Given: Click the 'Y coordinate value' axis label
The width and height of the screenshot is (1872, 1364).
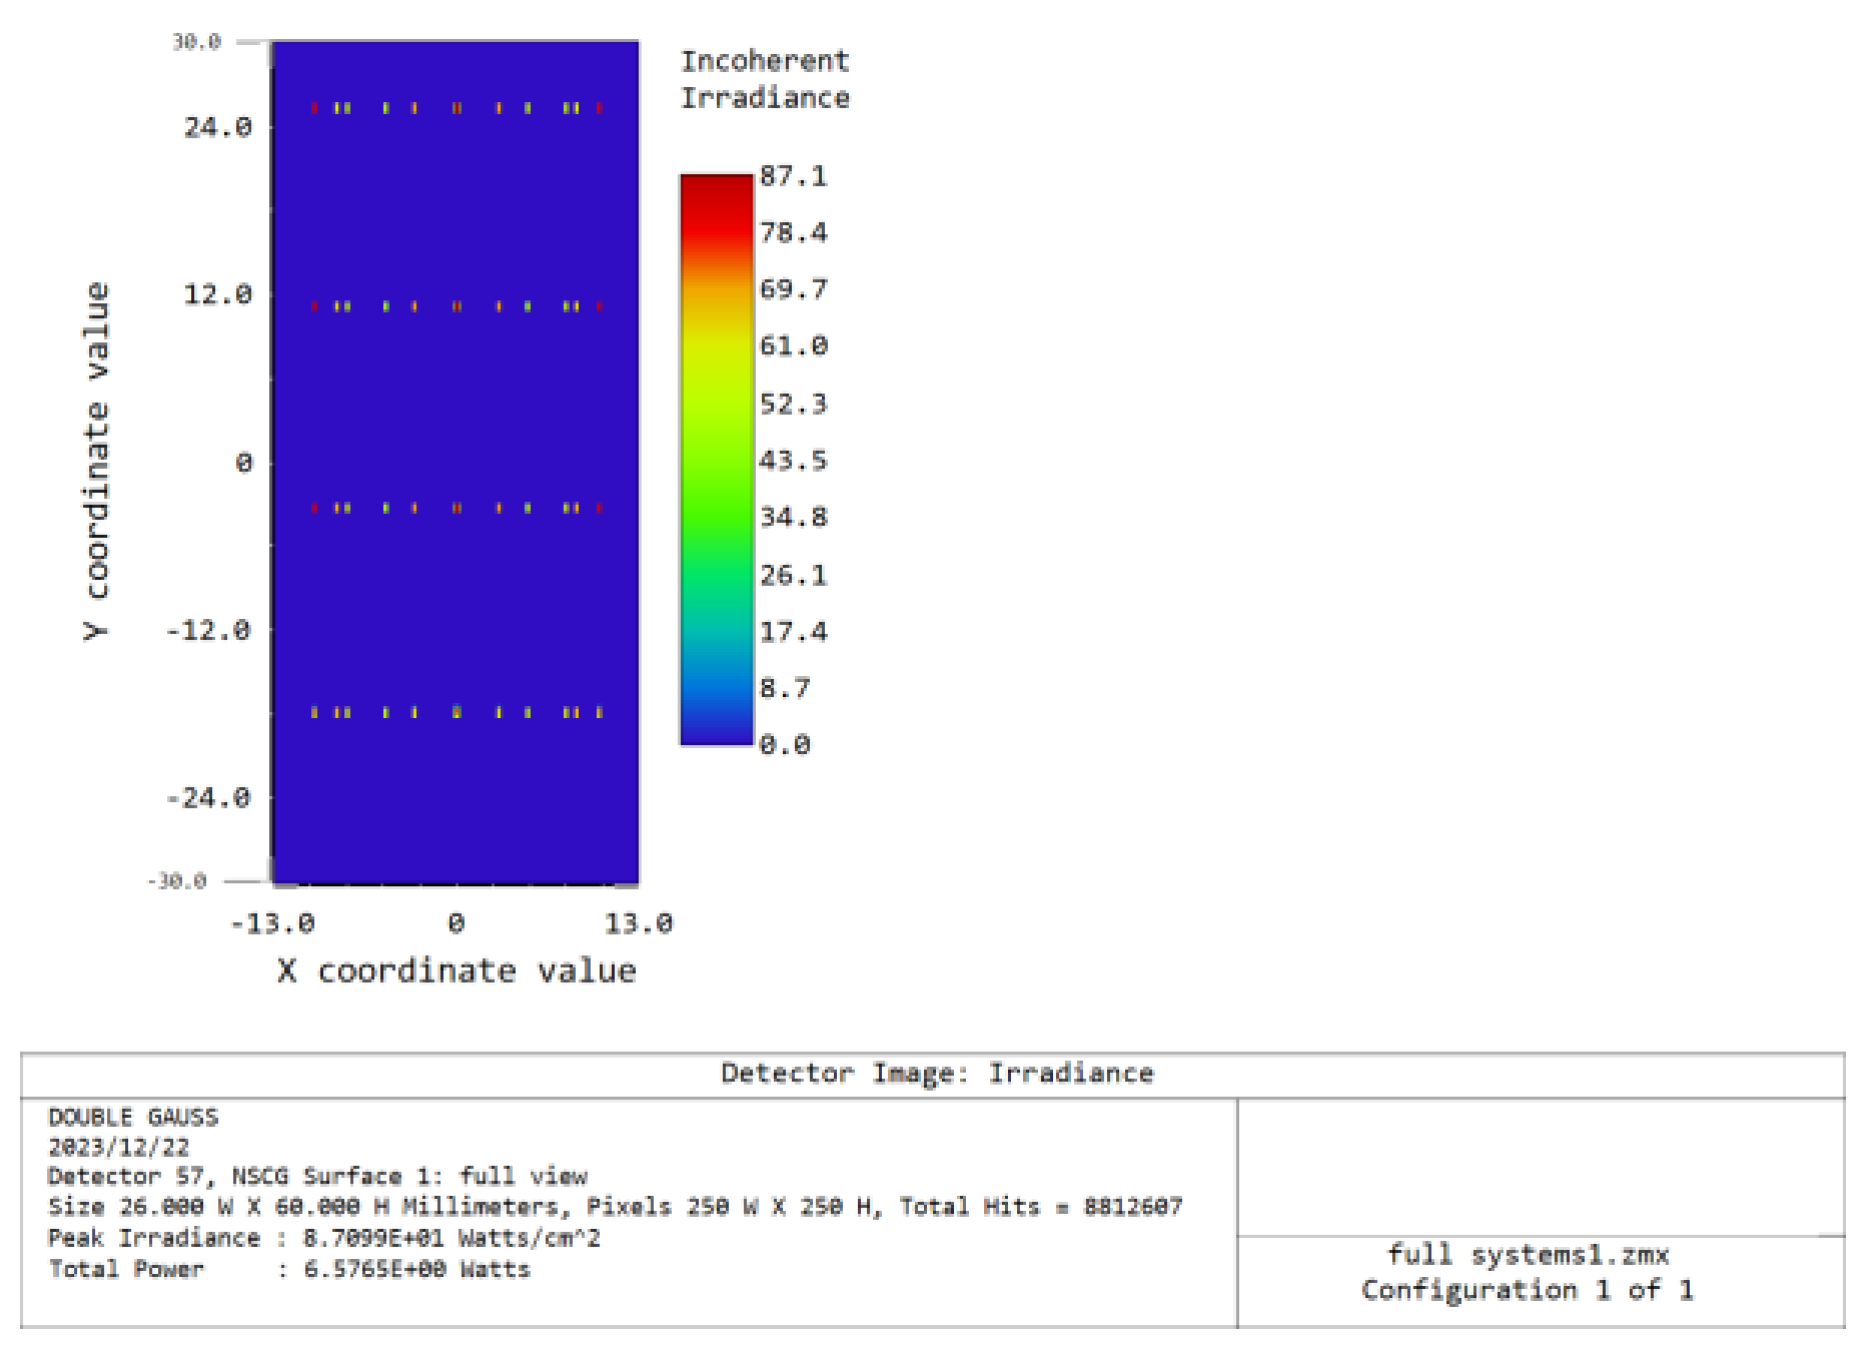Looking at the screenshot, I should (x=95, y=461).
